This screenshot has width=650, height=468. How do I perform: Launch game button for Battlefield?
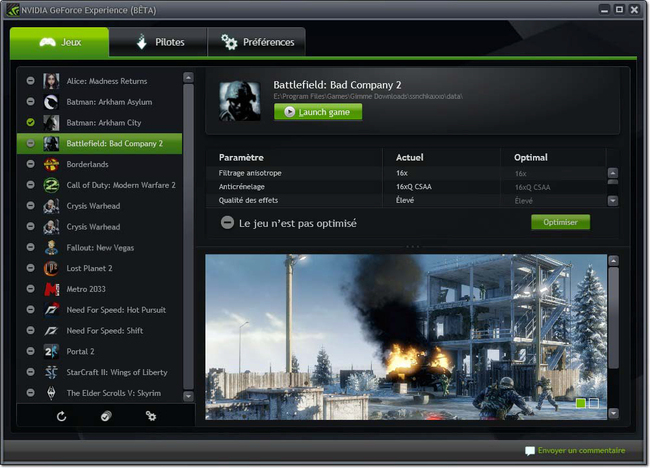(318, 112)
